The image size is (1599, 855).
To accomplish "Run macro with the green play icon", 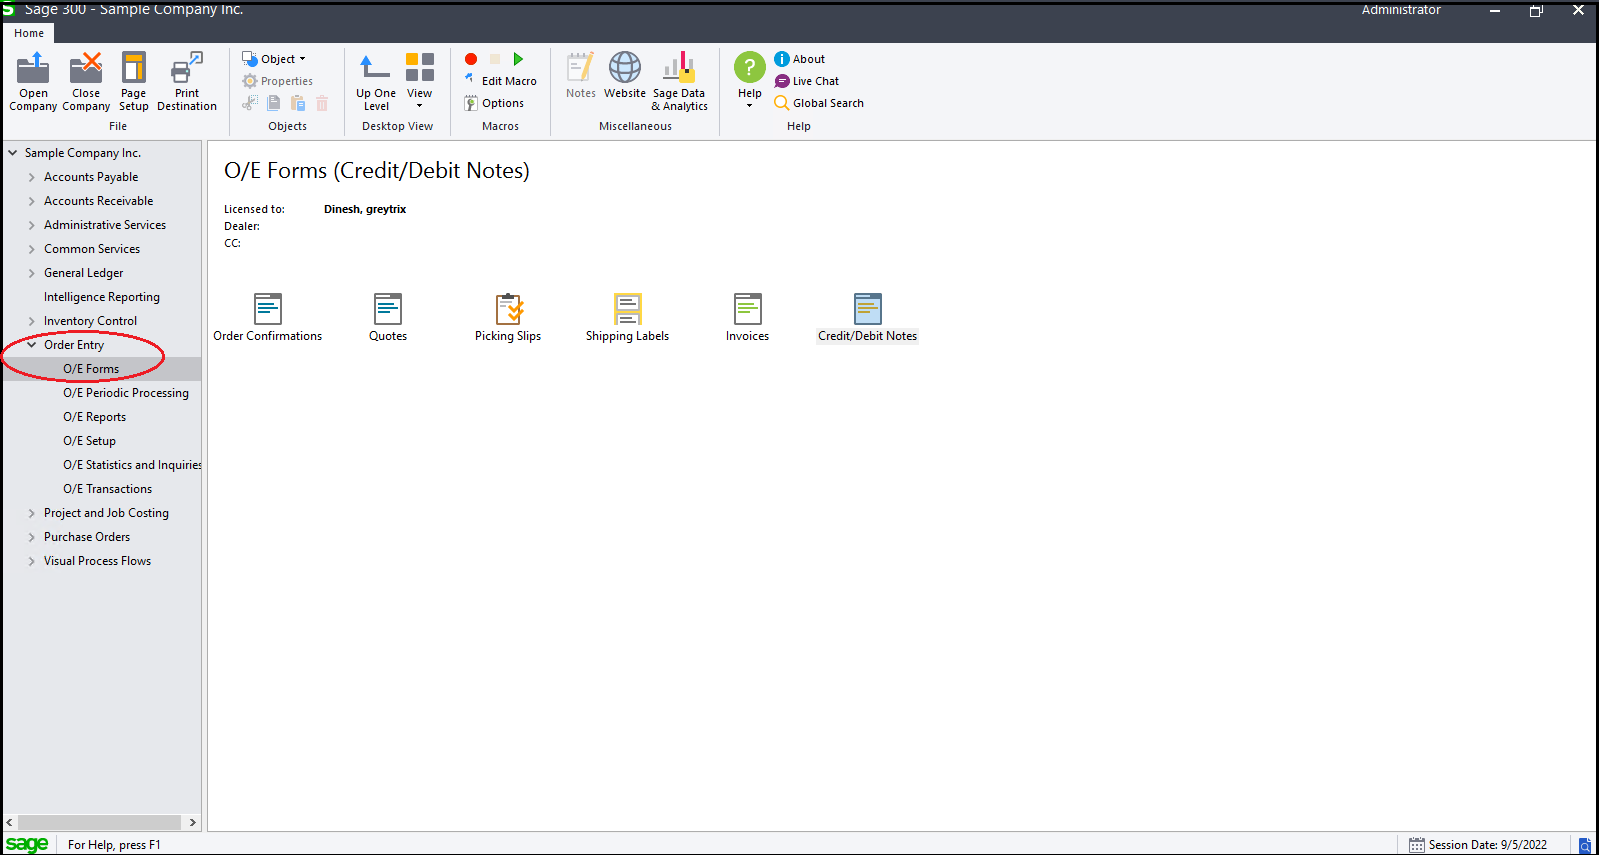I will coord(518,59).
